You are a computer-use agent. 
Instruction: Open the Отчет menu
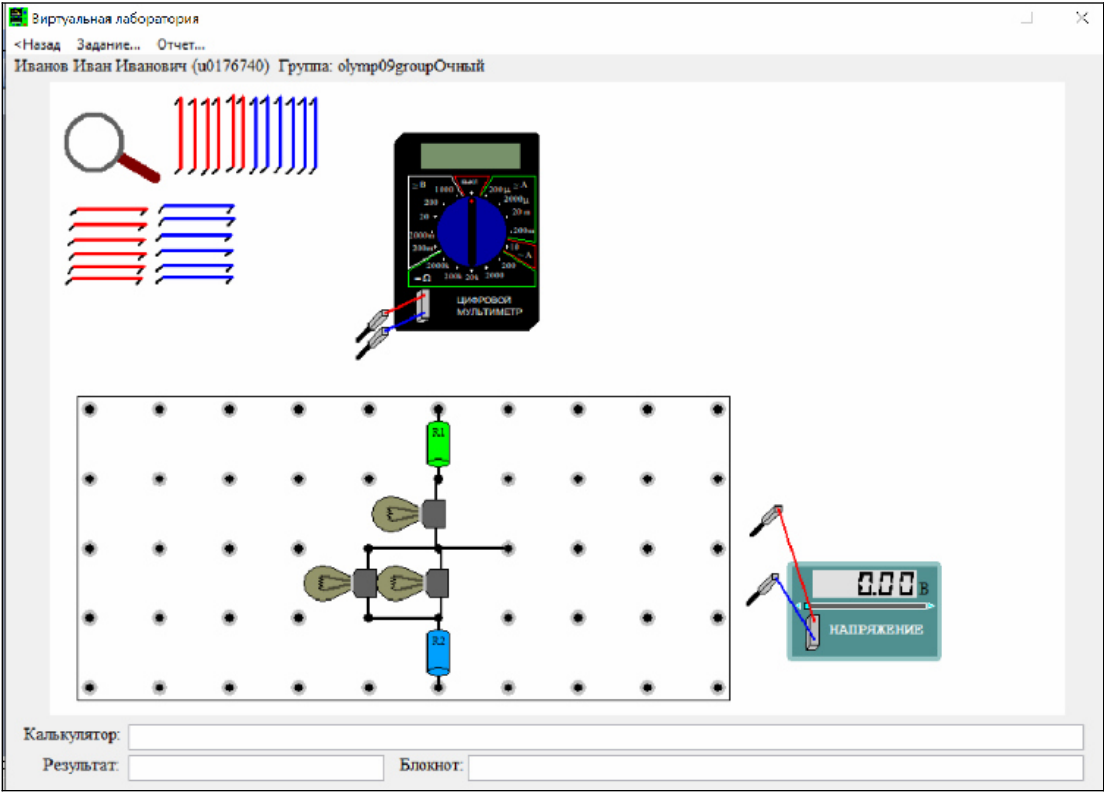tap(181, 45)
